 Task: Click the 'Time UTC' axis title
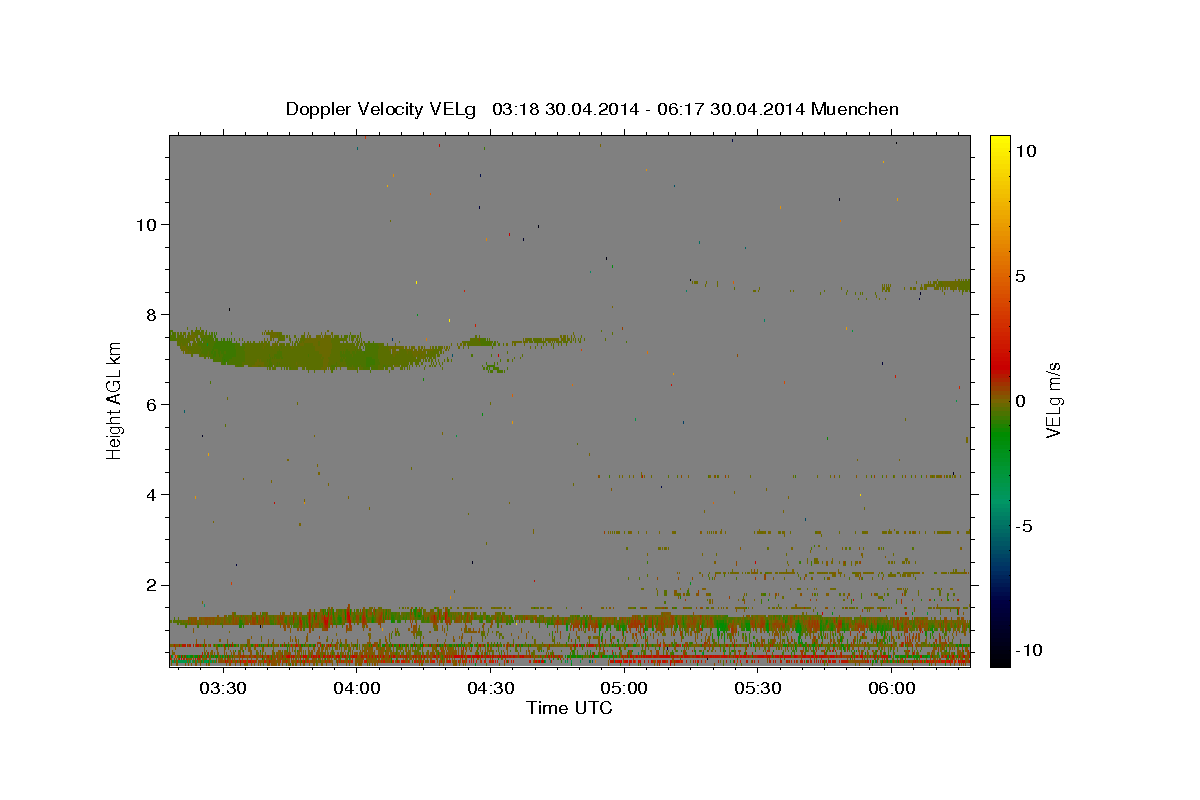pyautogui.click(x=569, y=708)
